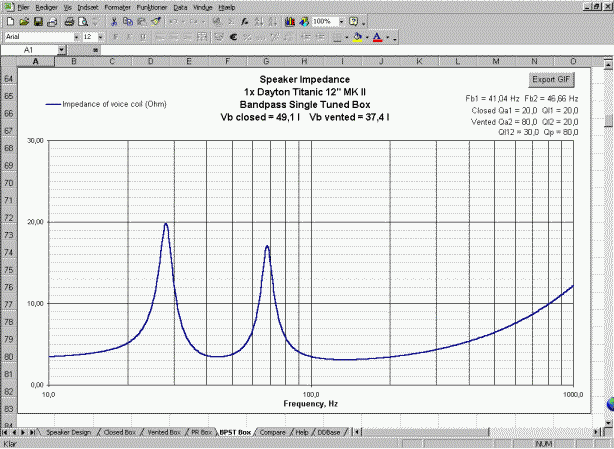
Task: Switch to the Speaker Design sheet tab
Action: click(69, 432)
